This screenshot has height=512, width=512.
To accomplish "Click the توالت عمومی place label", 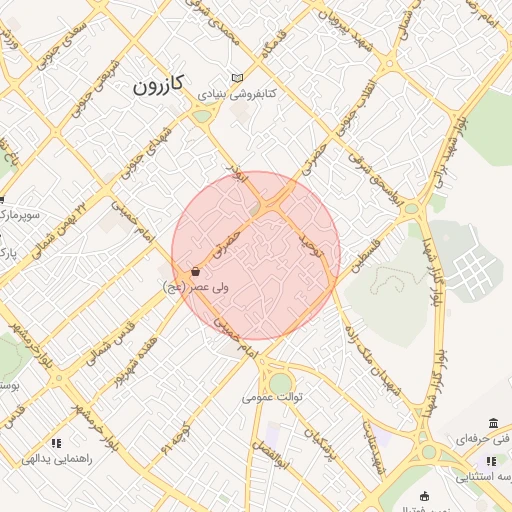I will click(x=272, y=397).
